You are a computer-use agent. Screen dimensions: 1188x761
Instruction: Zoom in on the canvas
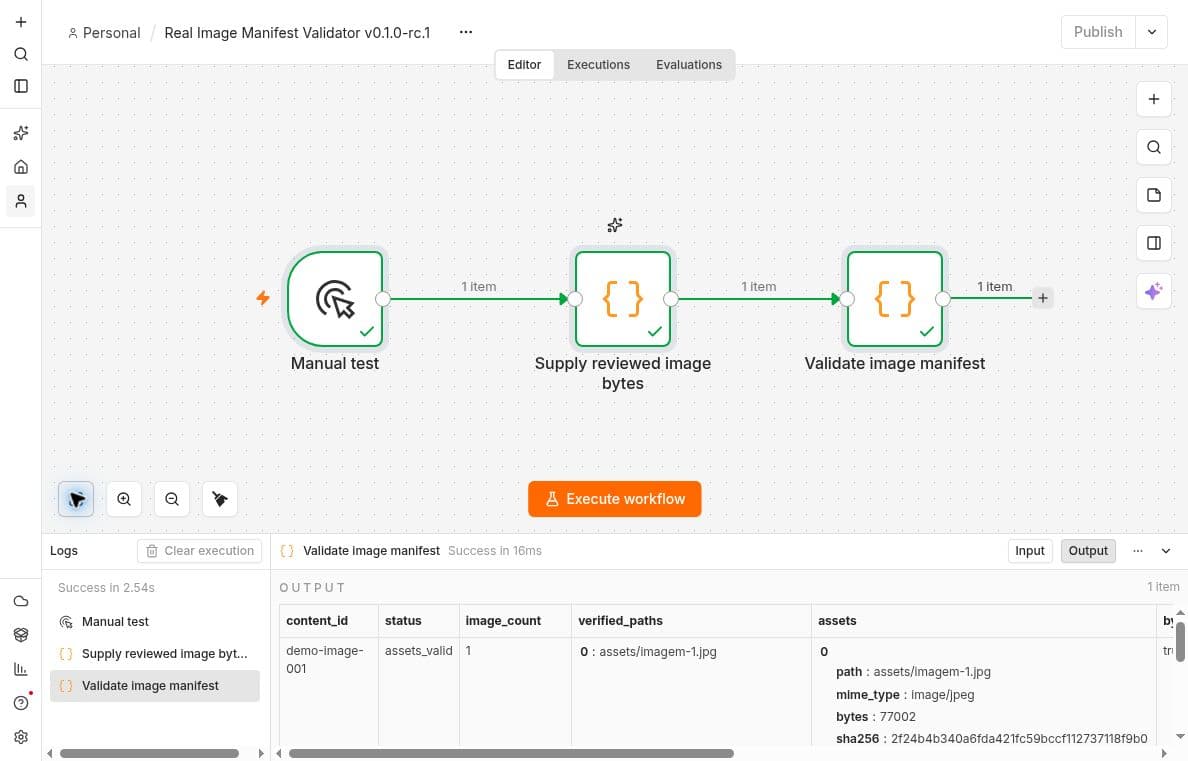tap(124, 499)
